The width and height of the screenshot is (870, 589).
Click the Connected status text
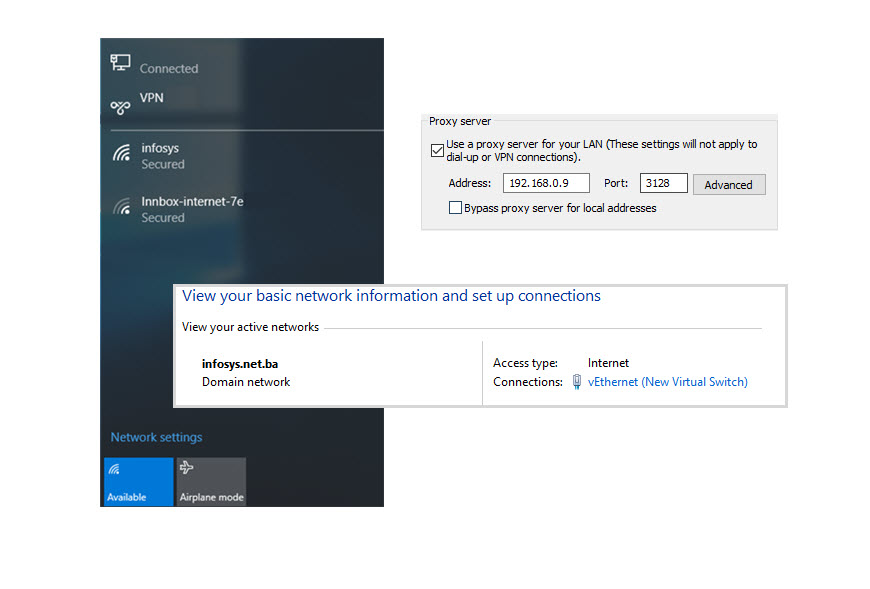pos(169,68)
